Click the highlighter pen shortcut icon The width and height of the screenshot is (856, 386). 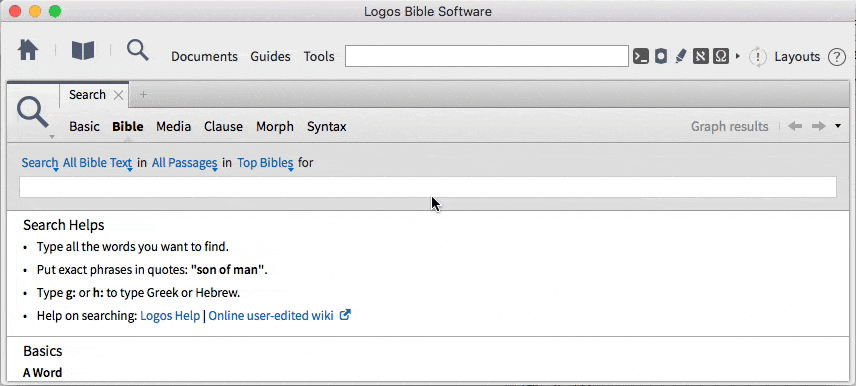pyautogui.click(x=681, y=56)
